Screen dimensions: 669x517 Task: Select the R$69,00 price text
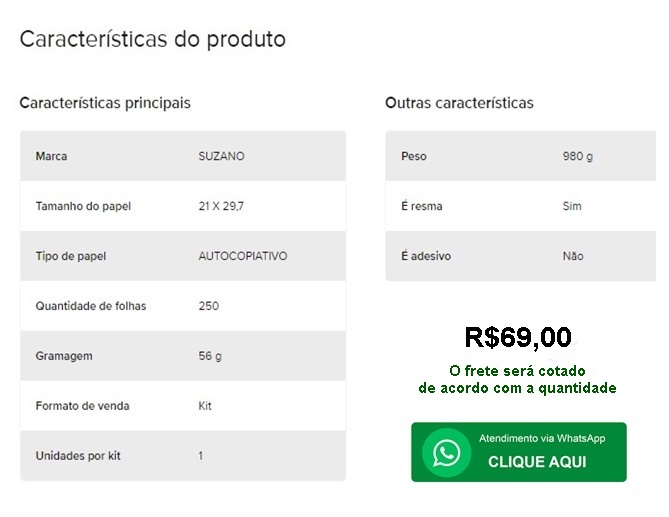[x=518, y=337]
